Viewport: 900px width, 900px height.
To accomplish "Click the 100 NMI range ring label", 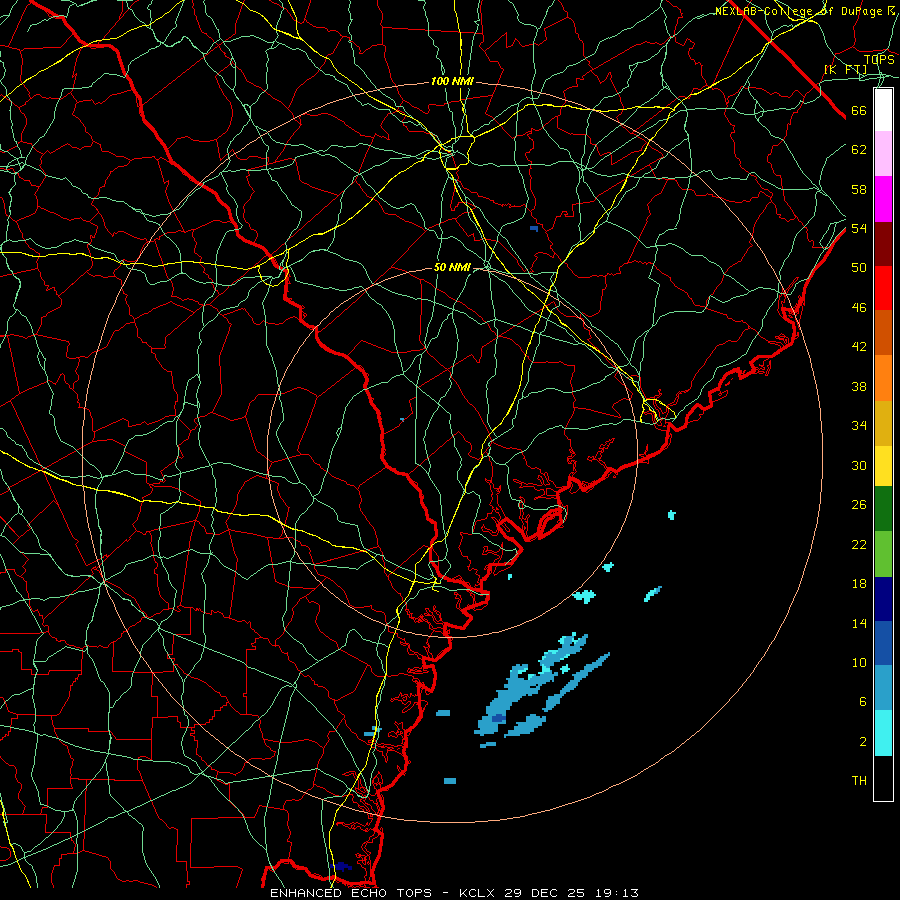I will [452, 82].
